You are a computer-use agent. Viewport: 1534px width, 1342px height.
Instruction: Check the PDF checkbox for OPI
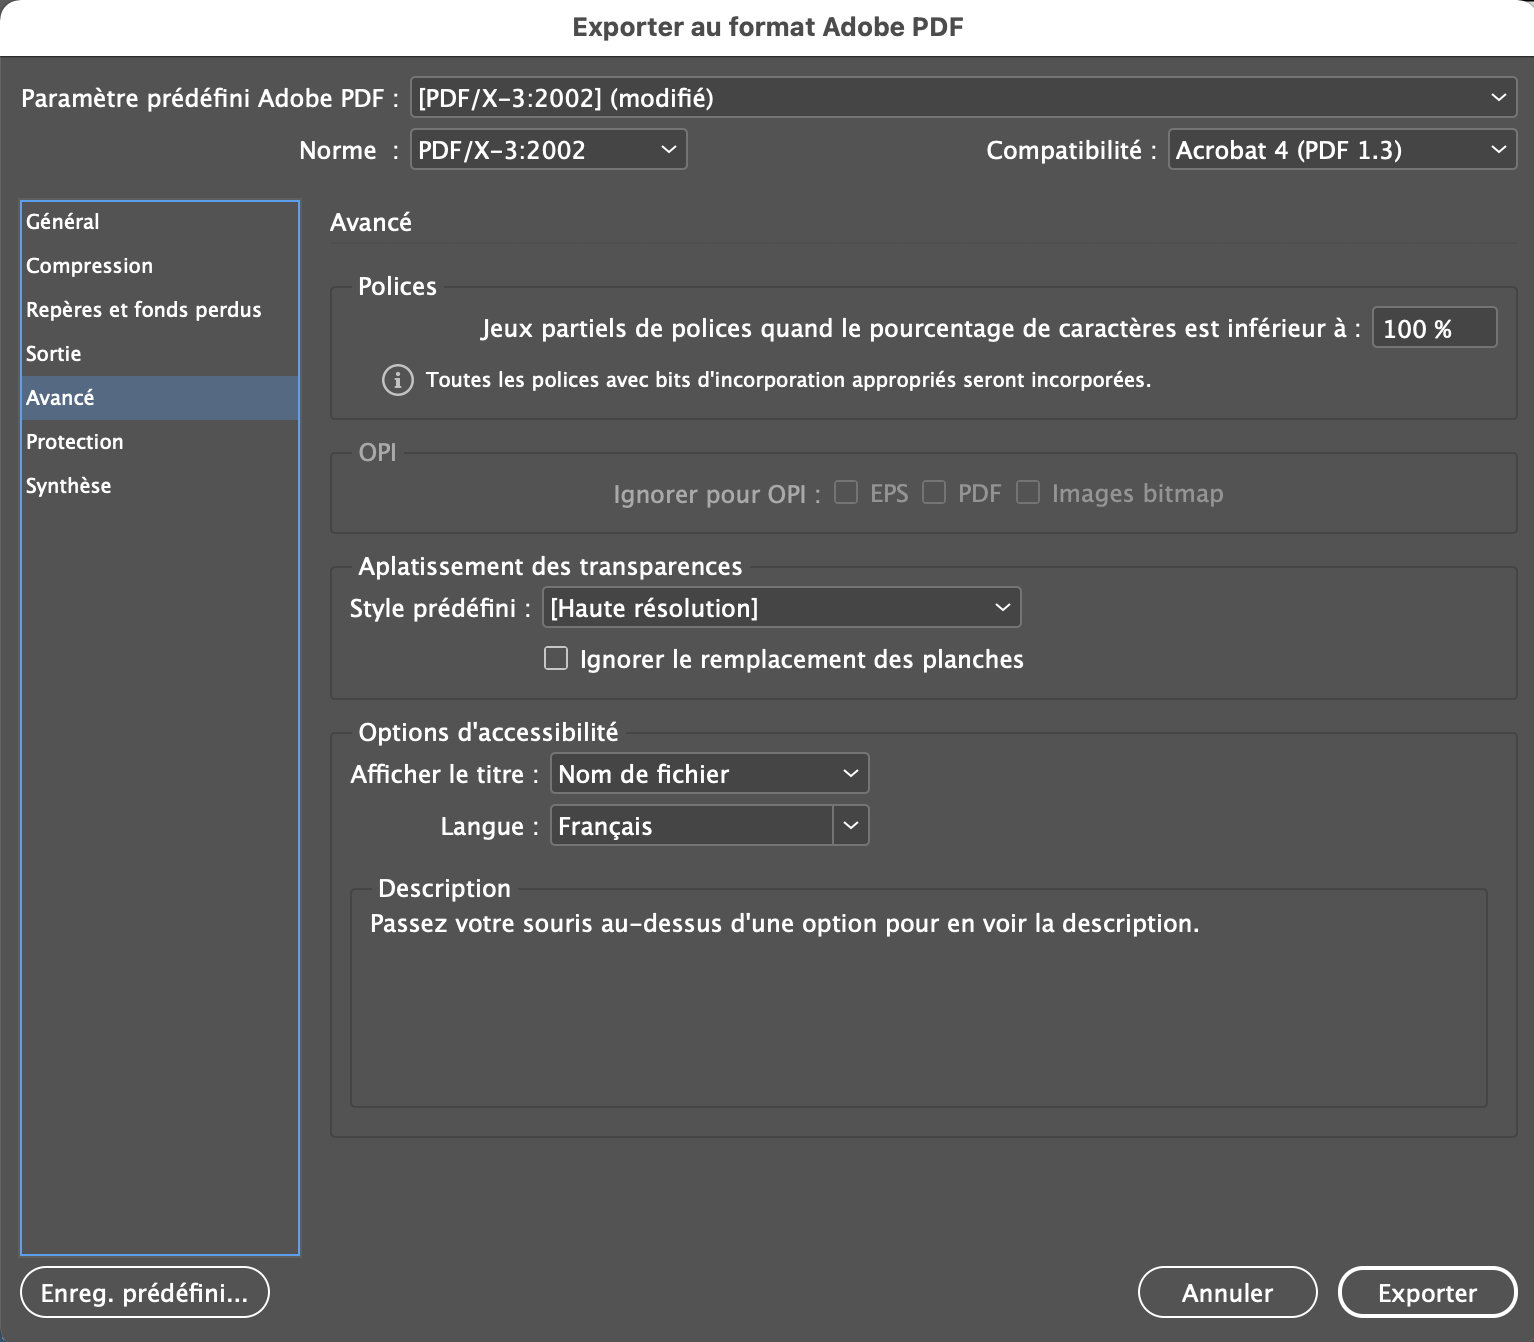pos(934,493)
